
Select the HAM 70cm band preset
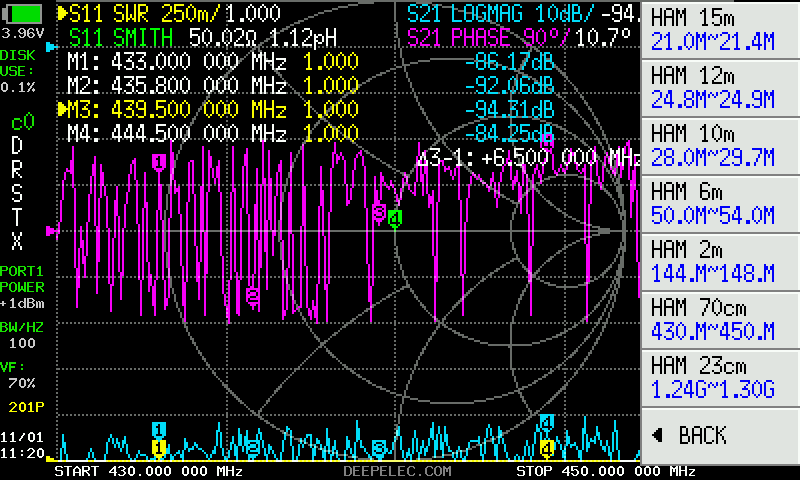720,320
